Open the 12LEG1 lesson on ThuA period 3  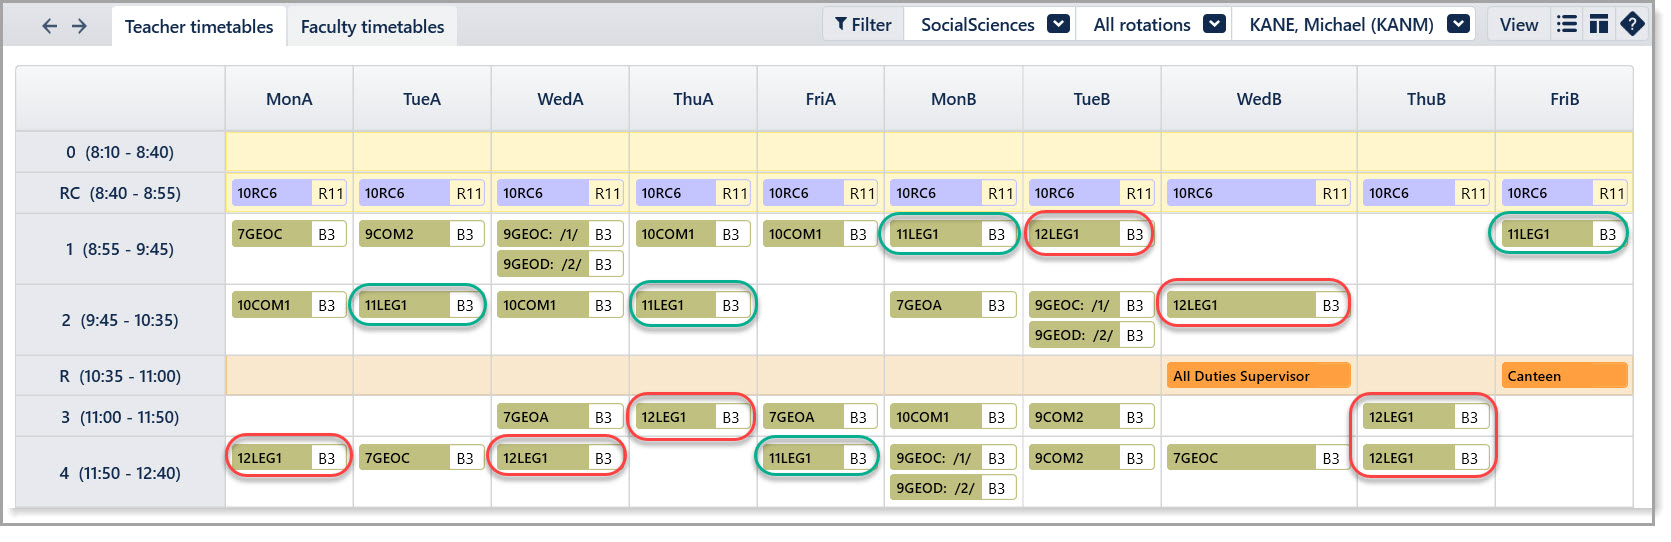693,417
